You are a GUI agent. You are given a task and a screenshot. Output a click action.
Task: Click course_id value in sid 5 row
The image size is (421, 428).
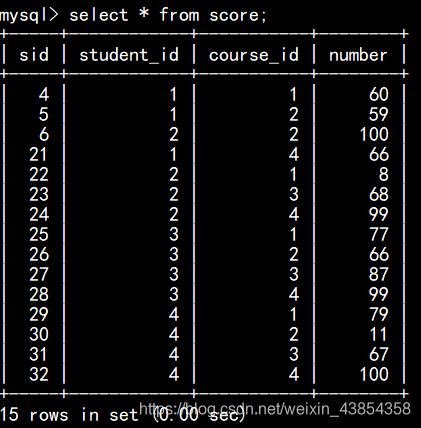pyautogui.click(x=294, y=114)
